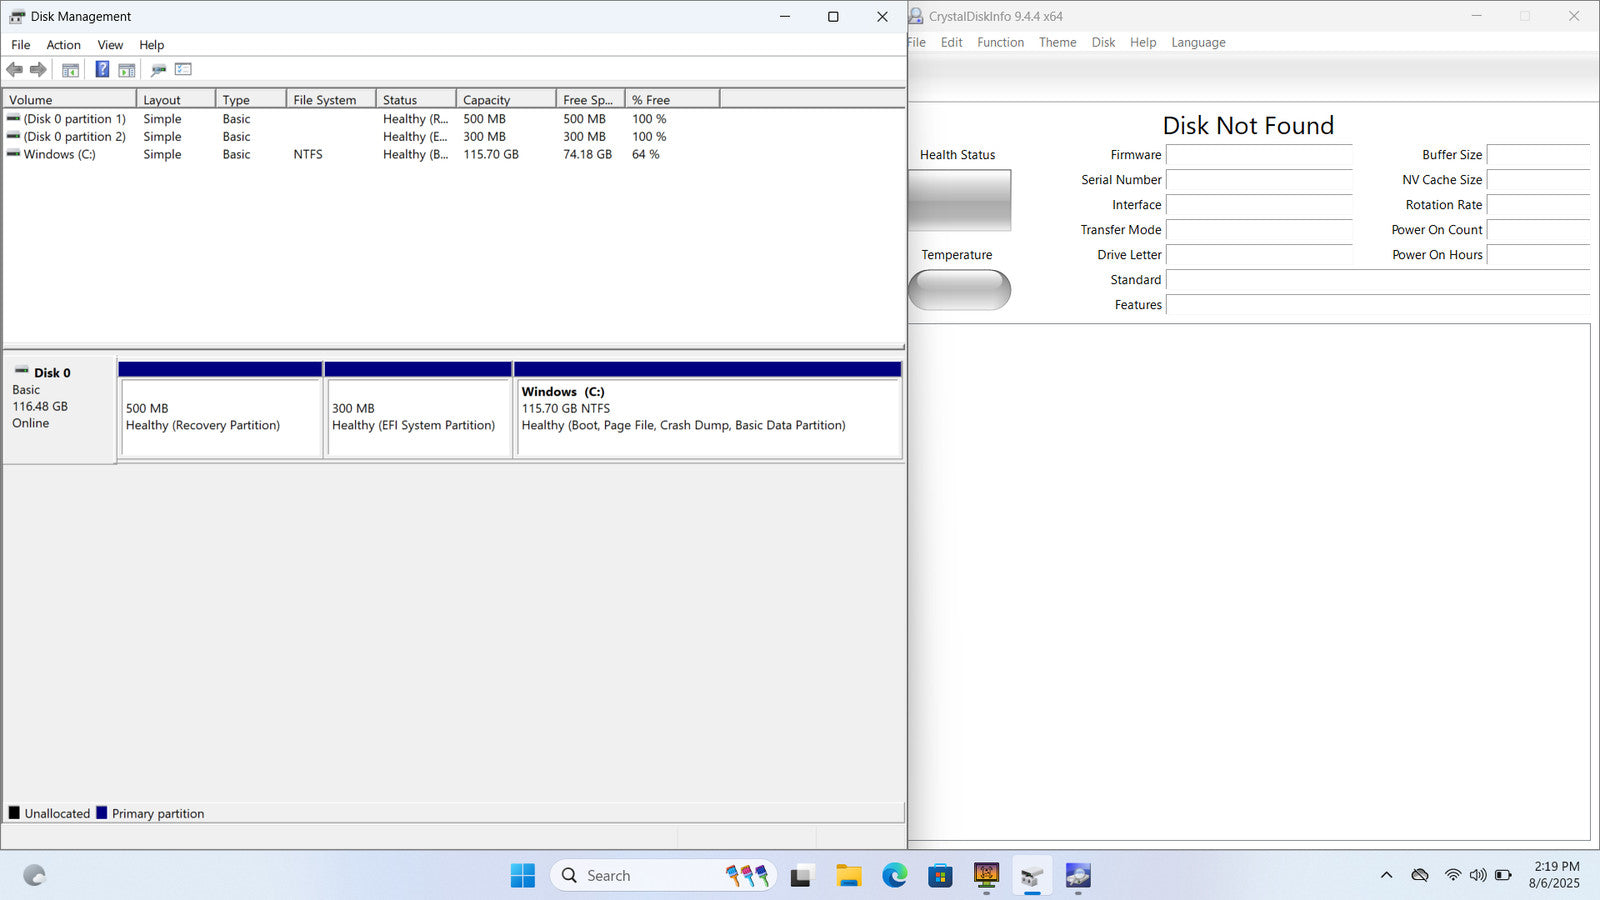
Task: Open Language menu in CrystalDiskInfo
Action: [x=1198, y=42]
